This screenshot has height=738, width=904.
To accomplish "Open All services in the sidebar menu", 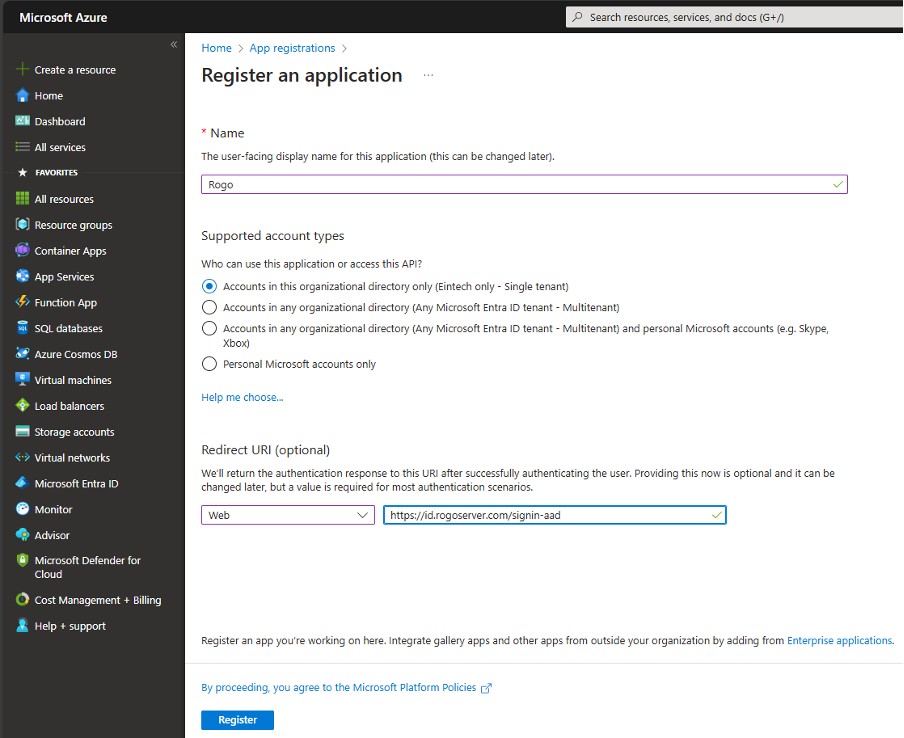I will point(60,147).
